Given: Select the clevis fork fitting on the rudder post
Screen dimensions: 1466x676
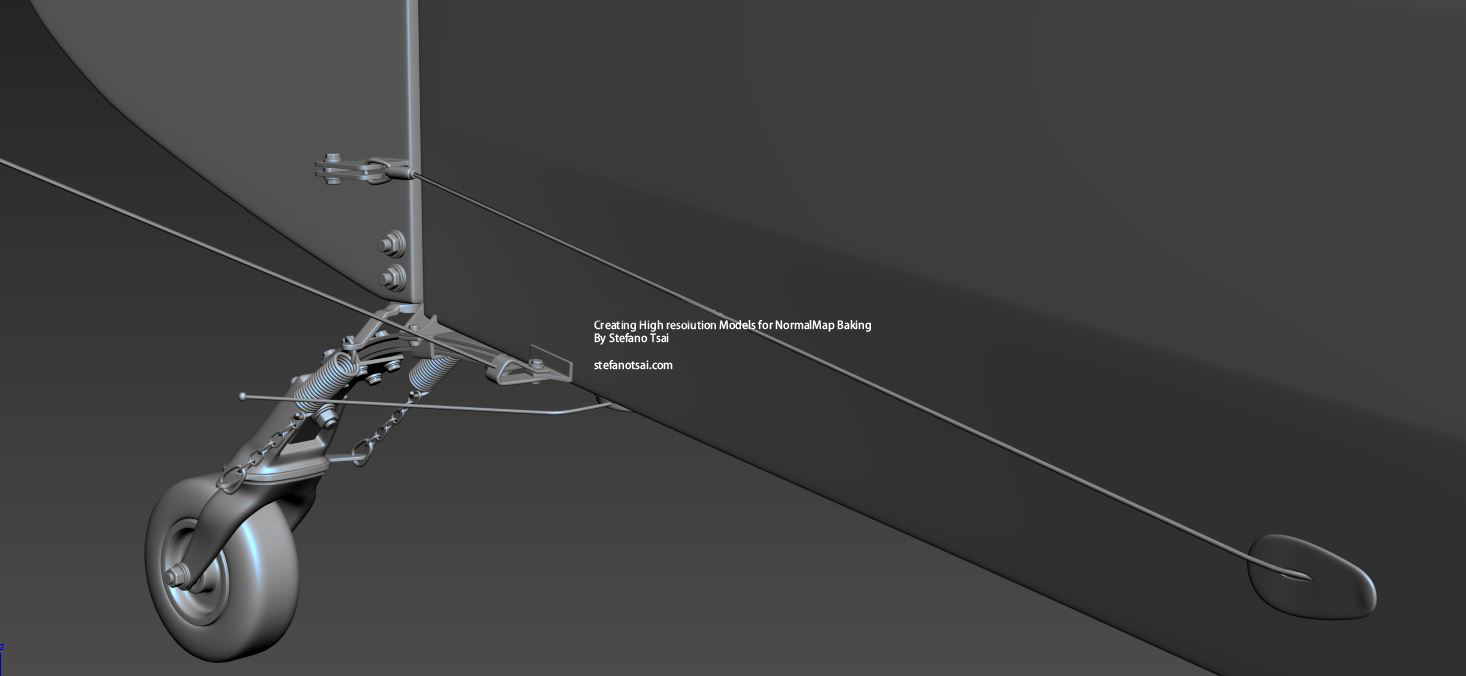Looking at the screenshot, I should [x=362, y=170].
